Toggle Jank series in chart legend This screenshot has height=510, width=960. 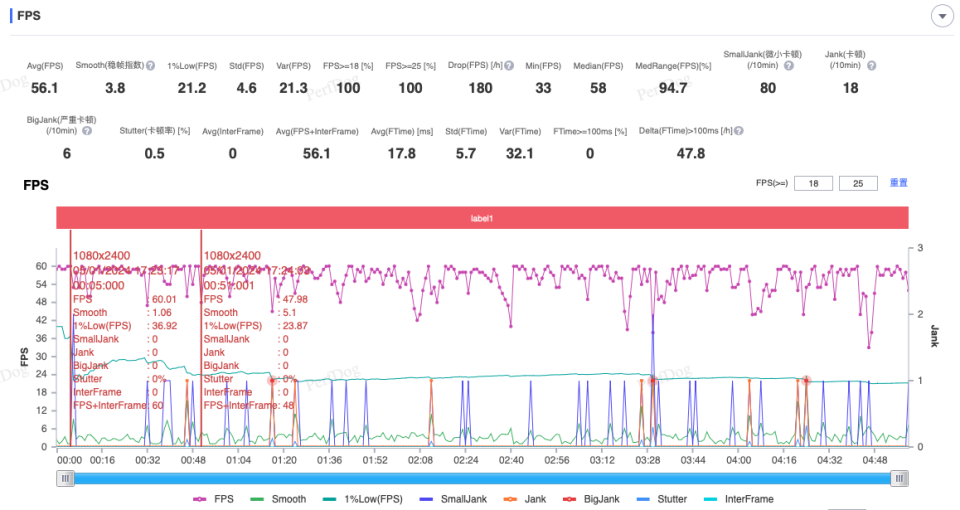(525, 499)
